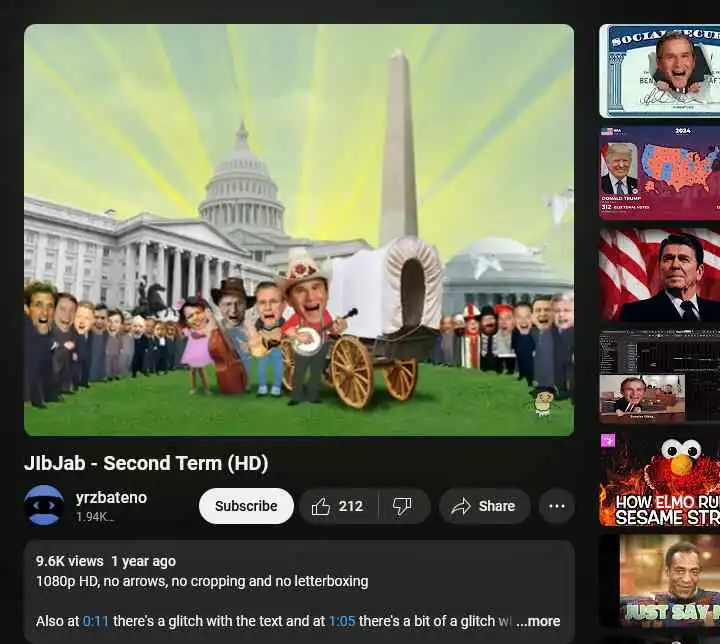The width and height of the screenshot is (720, 644).
Task: Open the 2024 electoral map video thumbnail
Action: click(660, 173)
